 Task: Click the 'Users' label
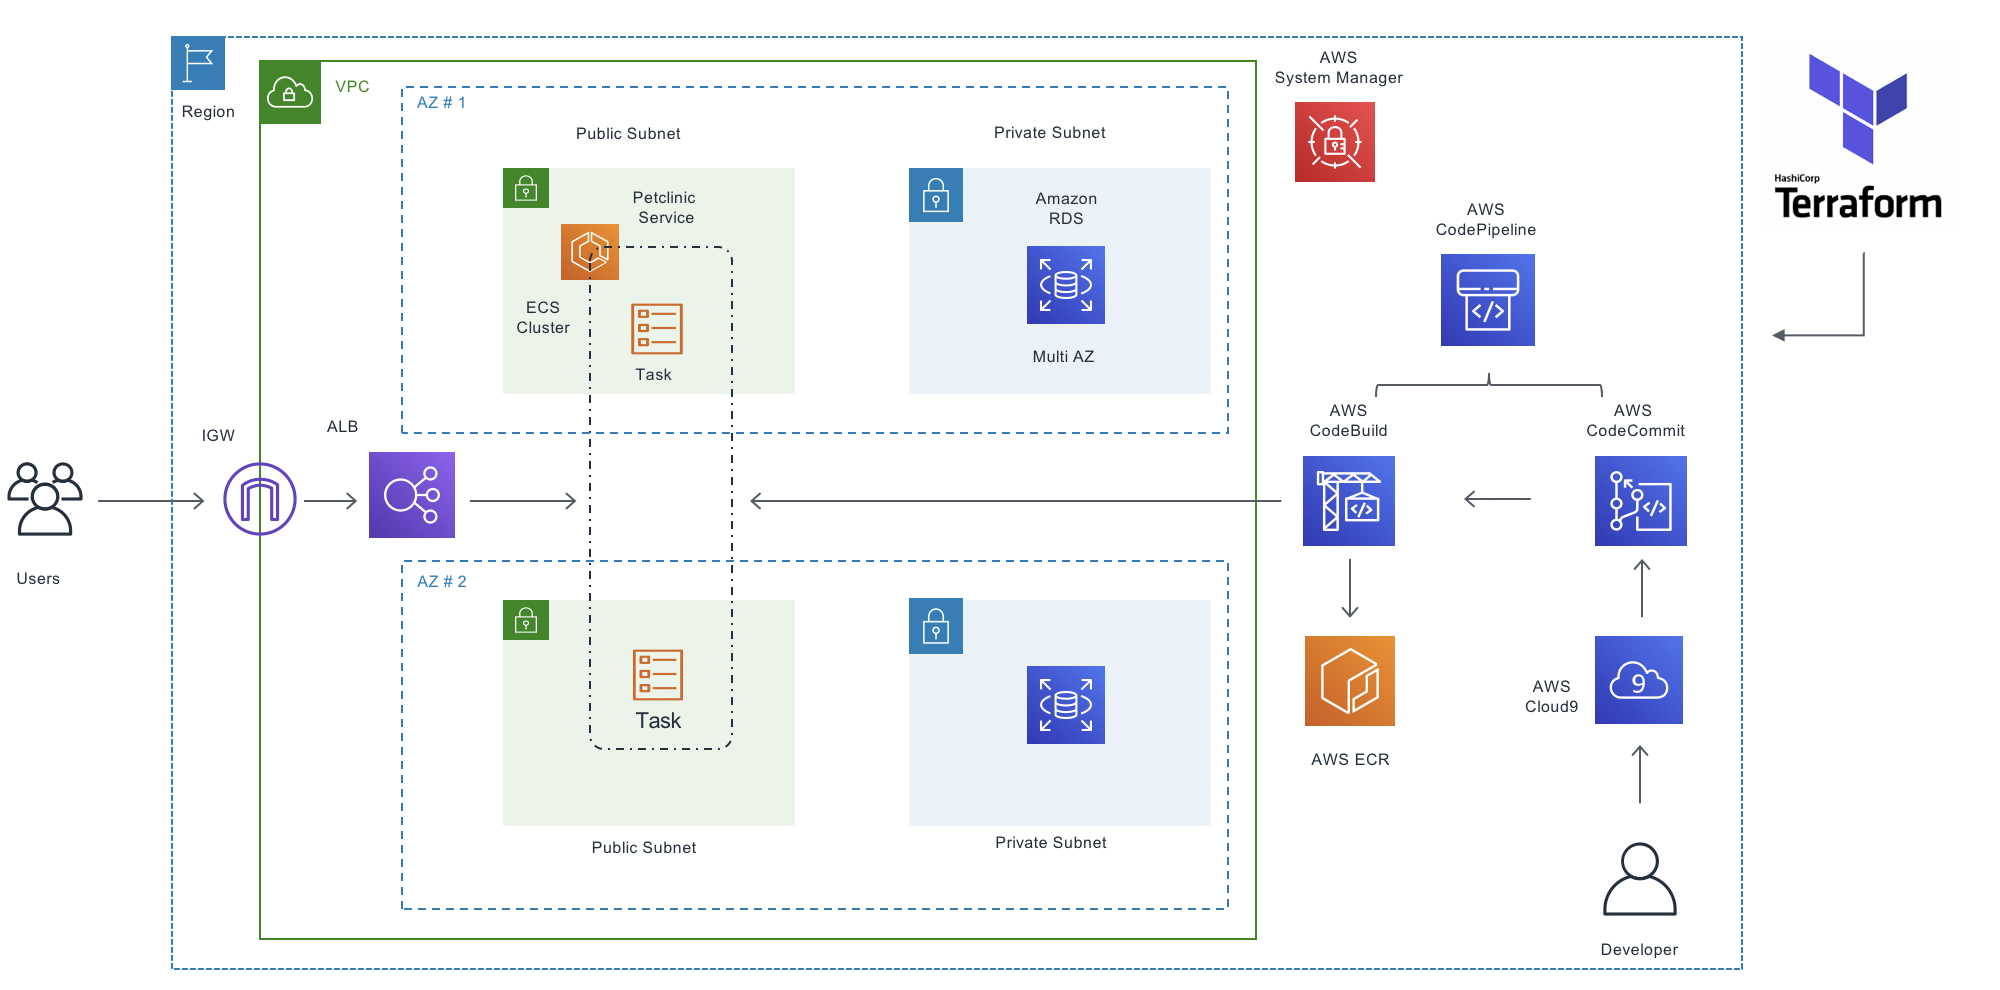[x=38, y=578]
